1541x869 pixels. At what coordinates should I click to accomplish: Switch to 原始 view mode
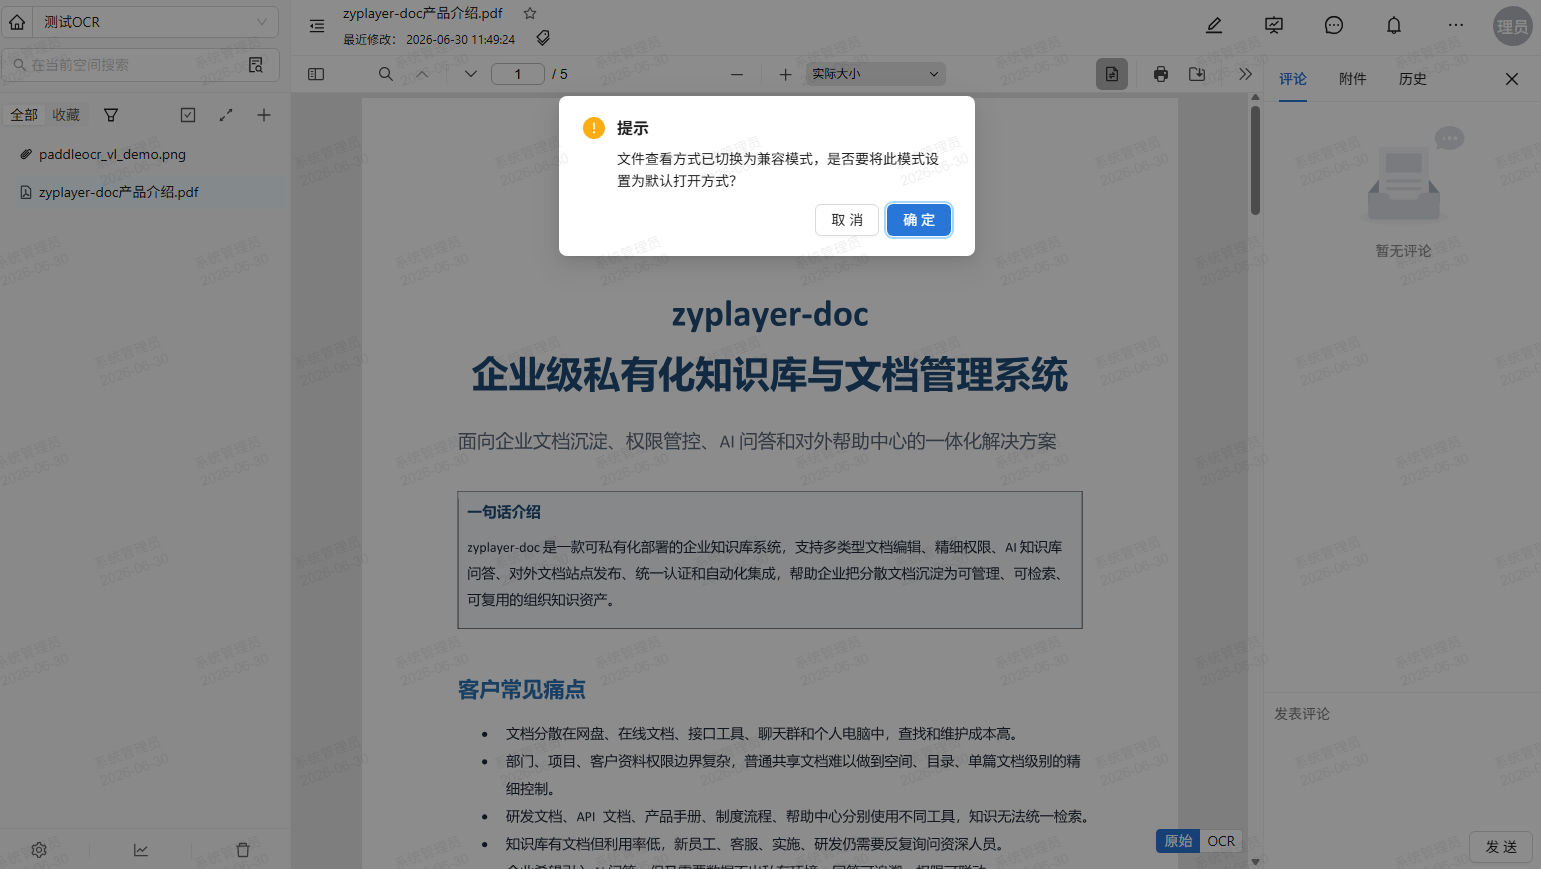[x=1178, y=841]
